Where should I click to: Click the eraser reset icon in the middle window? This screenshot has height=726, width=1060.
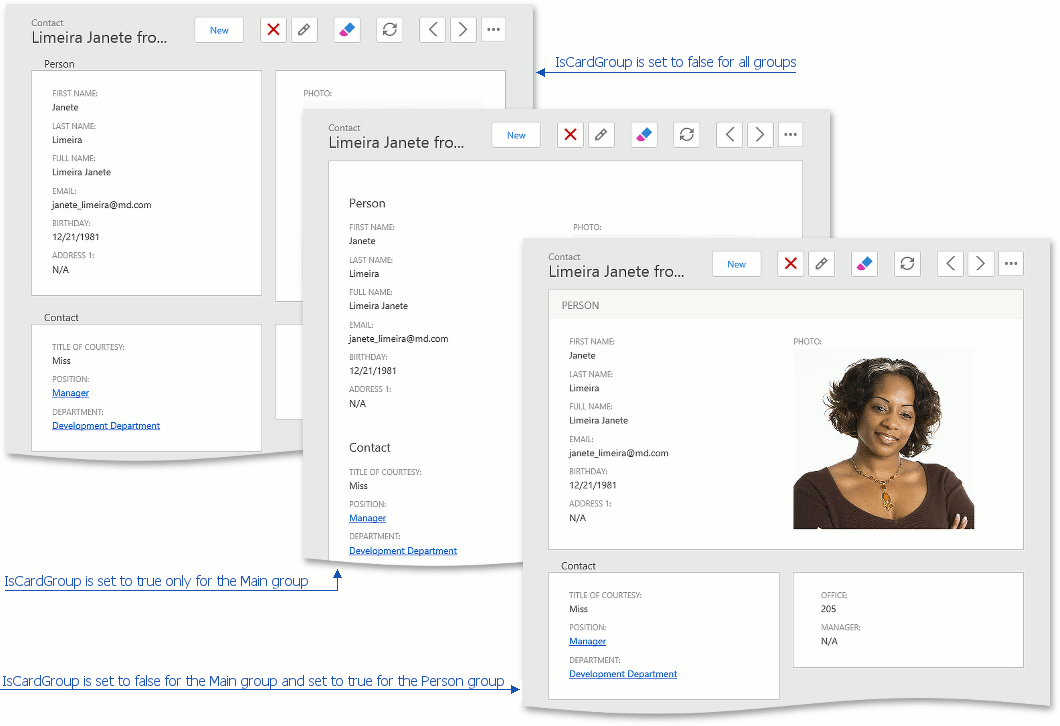pyautogui.click(x=644, y=135)
